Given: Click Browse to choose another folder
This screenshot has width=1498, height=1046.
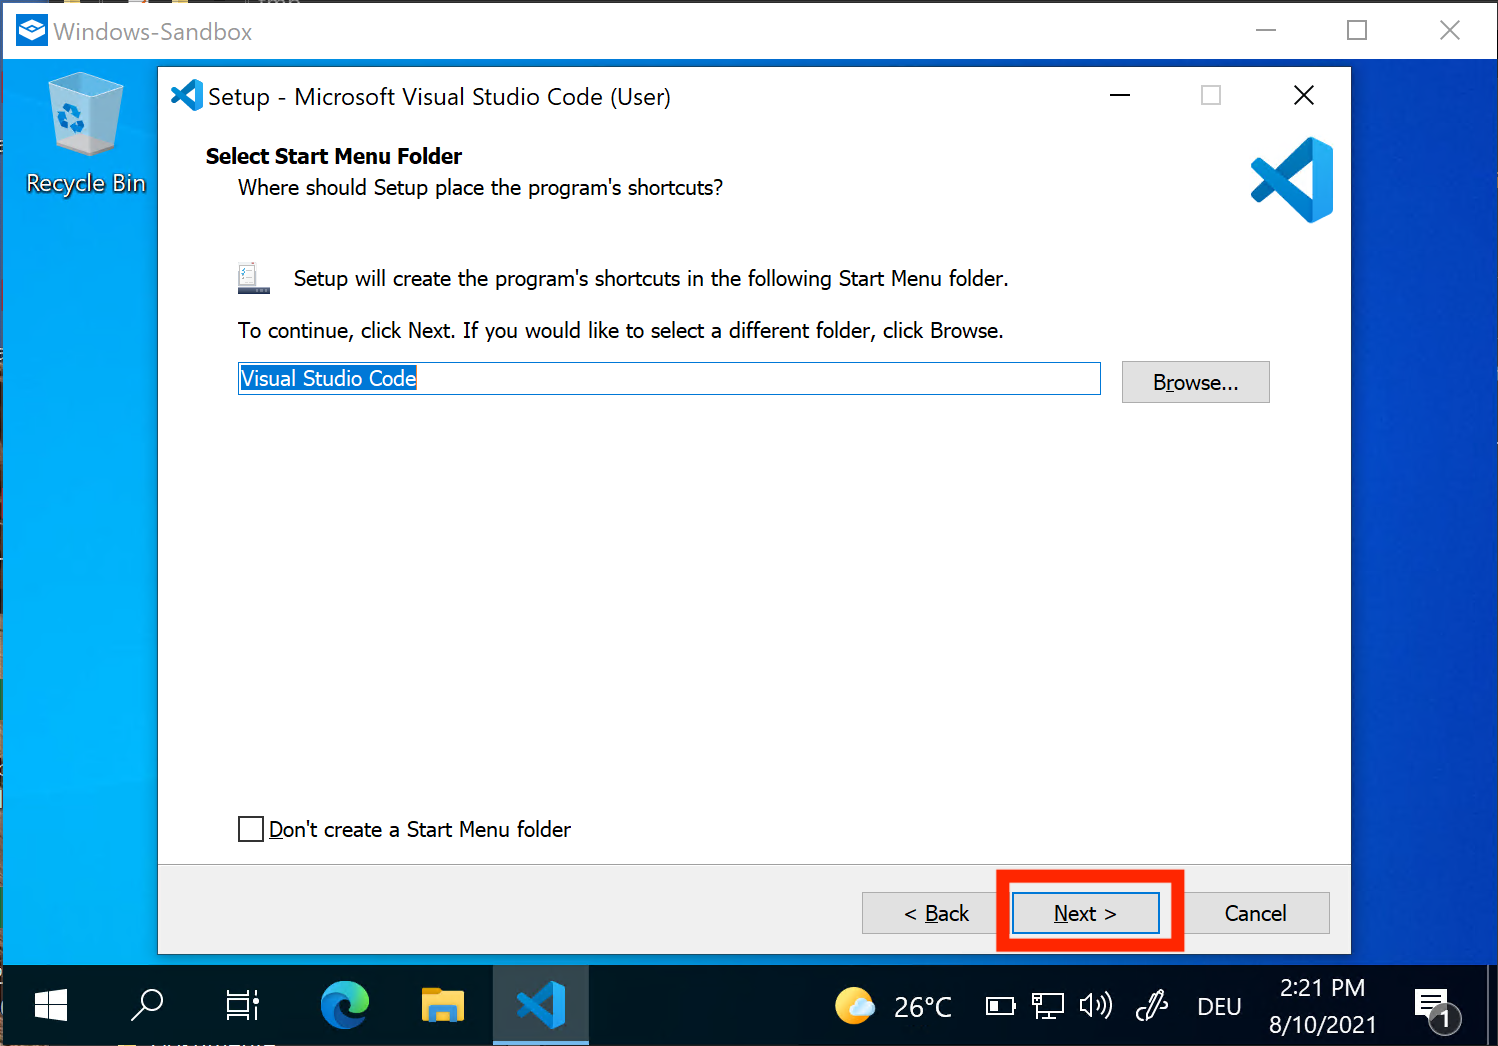Looking at the screenshot, I should (x=1195, y=382).
